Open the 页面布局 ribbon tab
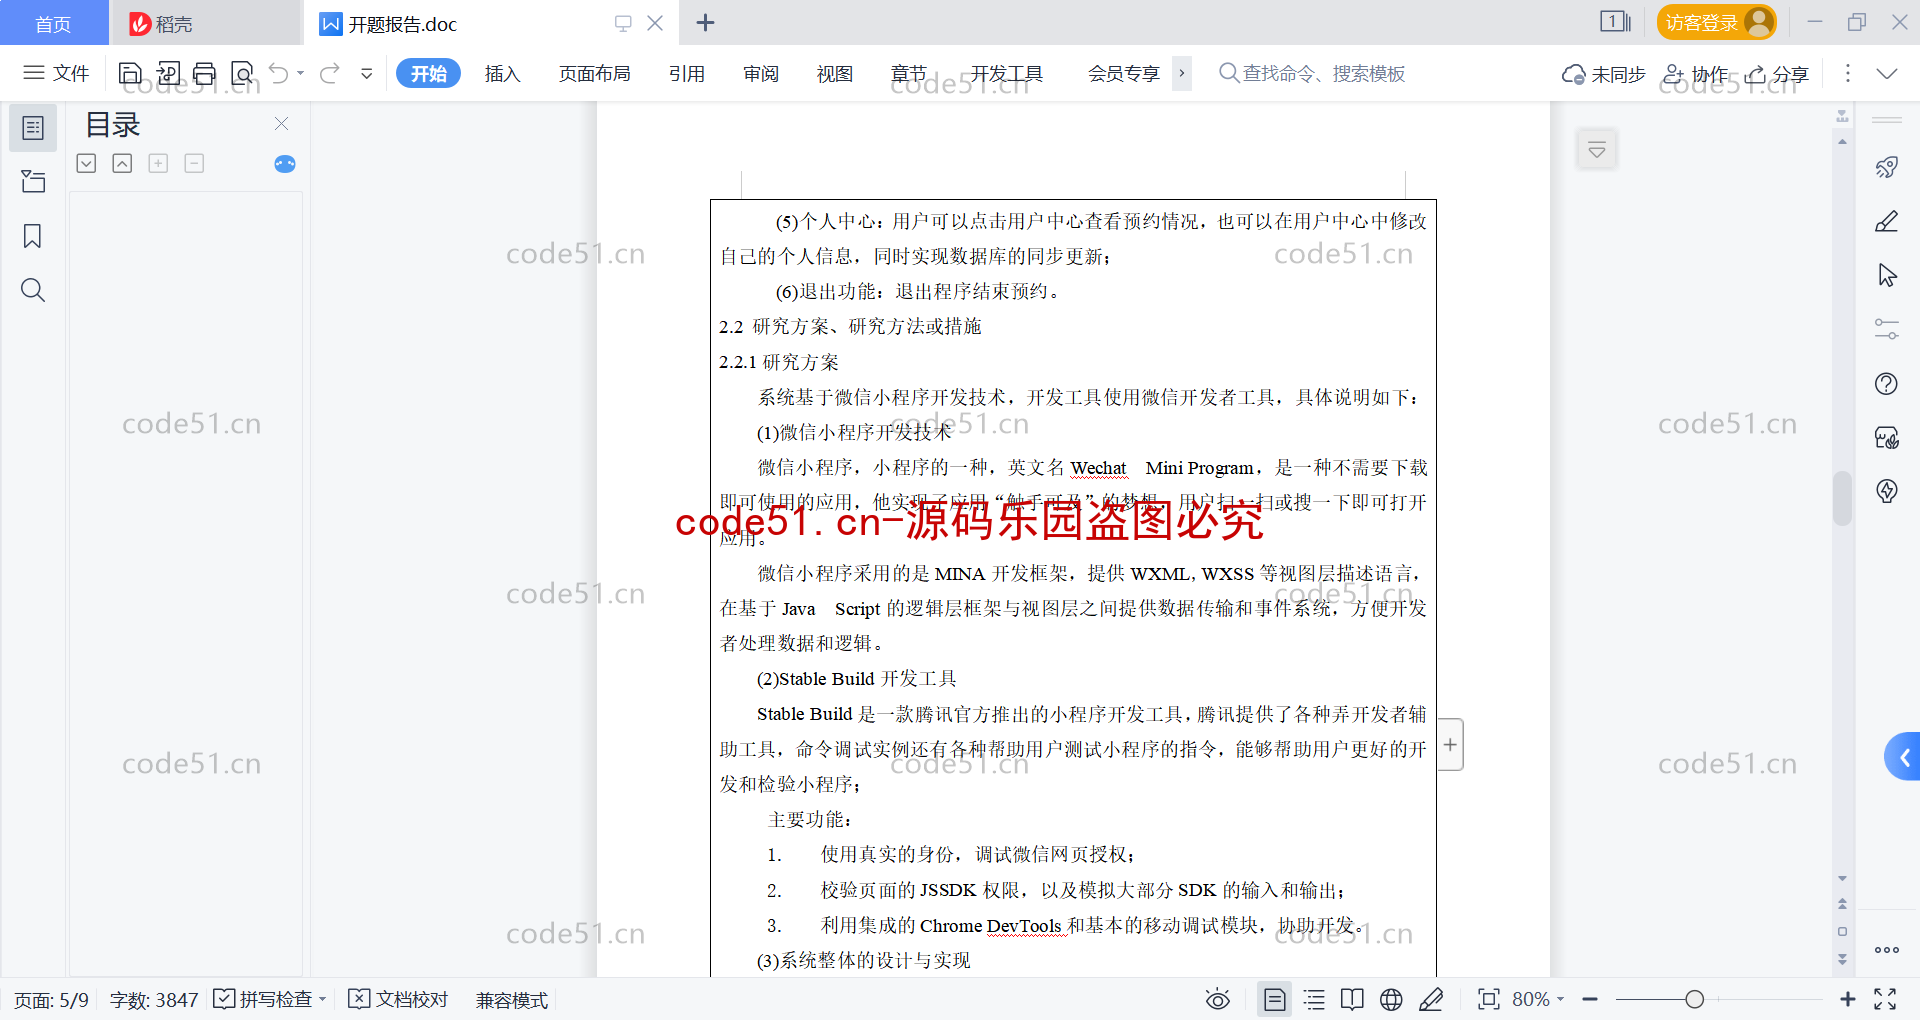Viewport: 1920px width, 1020px height. 594,73
